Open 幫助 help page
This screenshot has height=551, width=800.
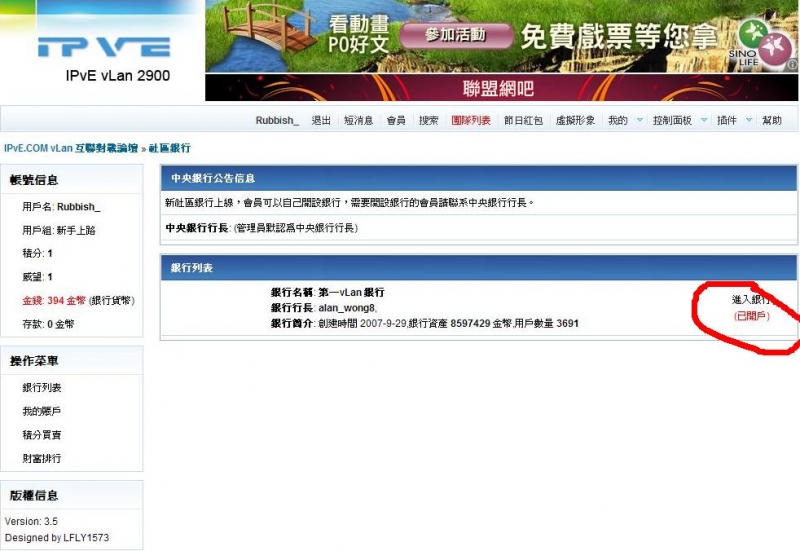coord(772,120)
